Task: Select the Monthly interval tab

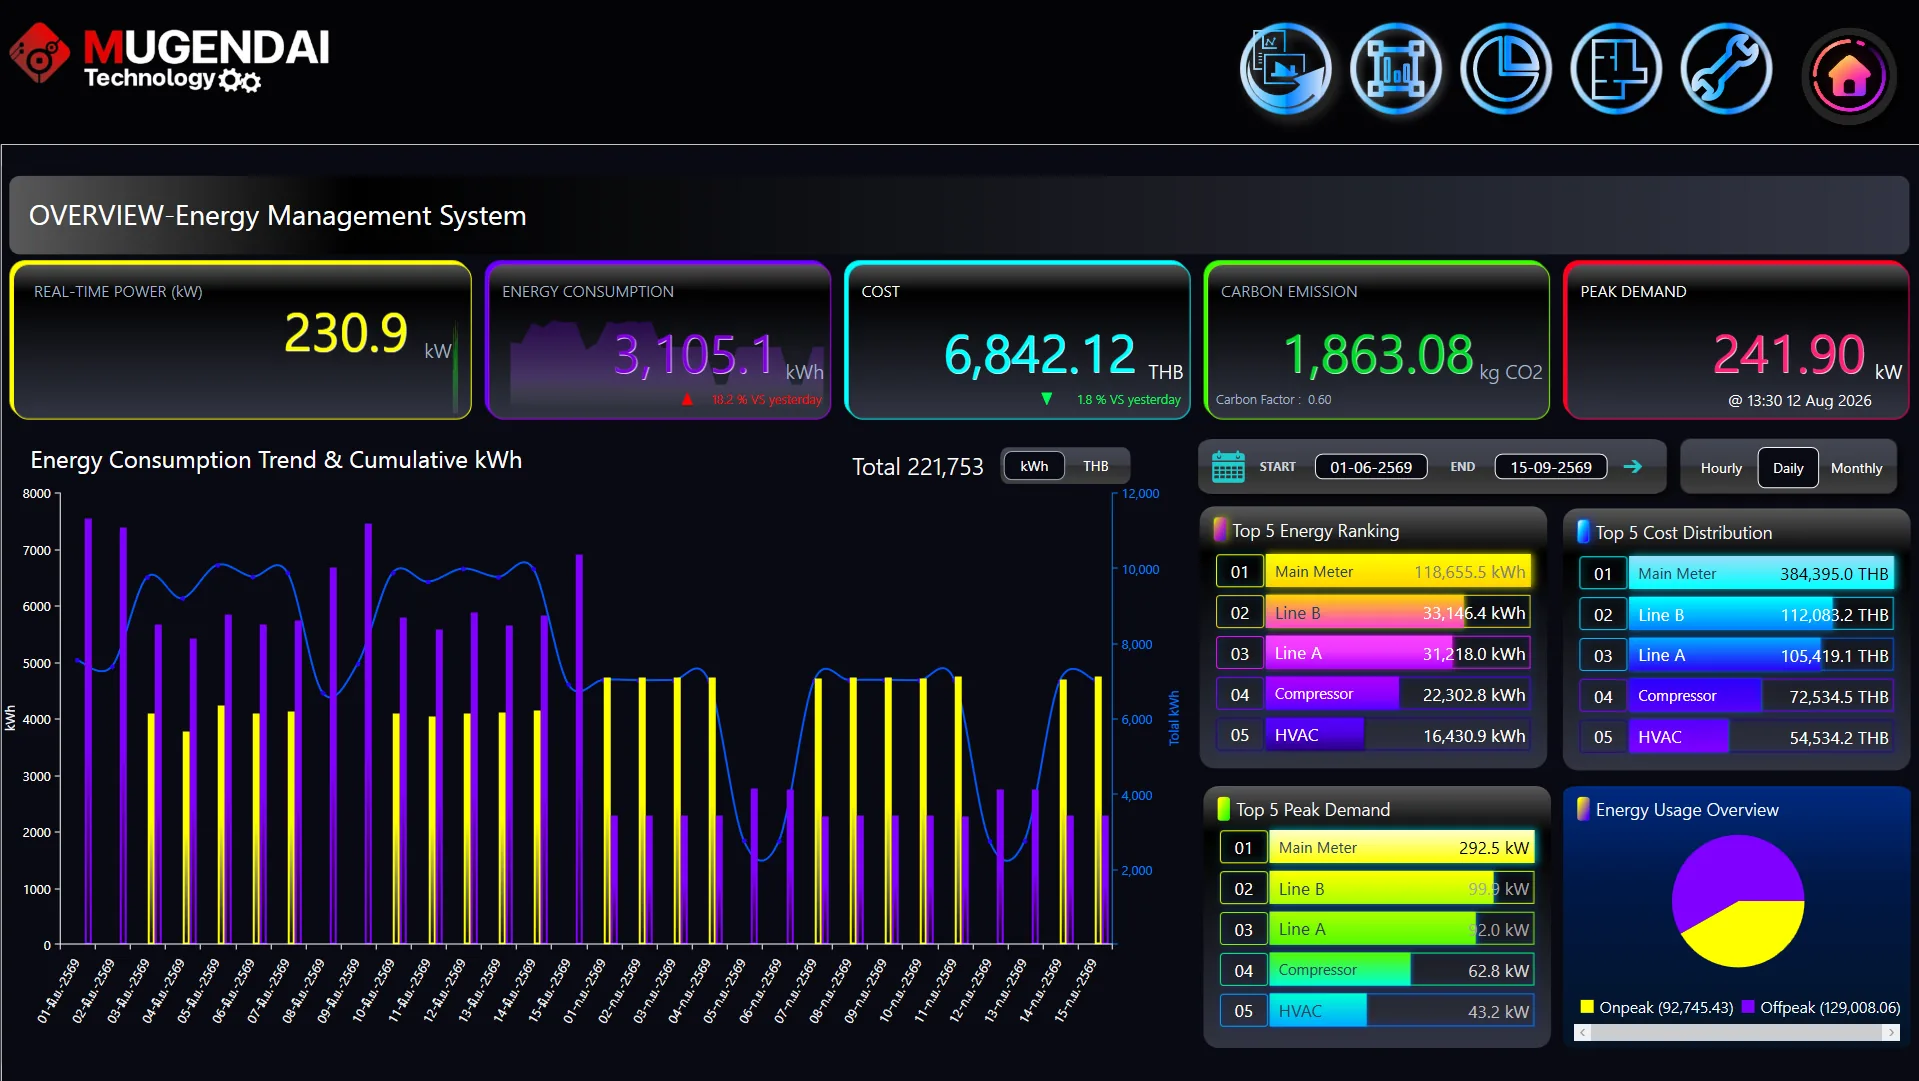Action: click(1857, 468)
